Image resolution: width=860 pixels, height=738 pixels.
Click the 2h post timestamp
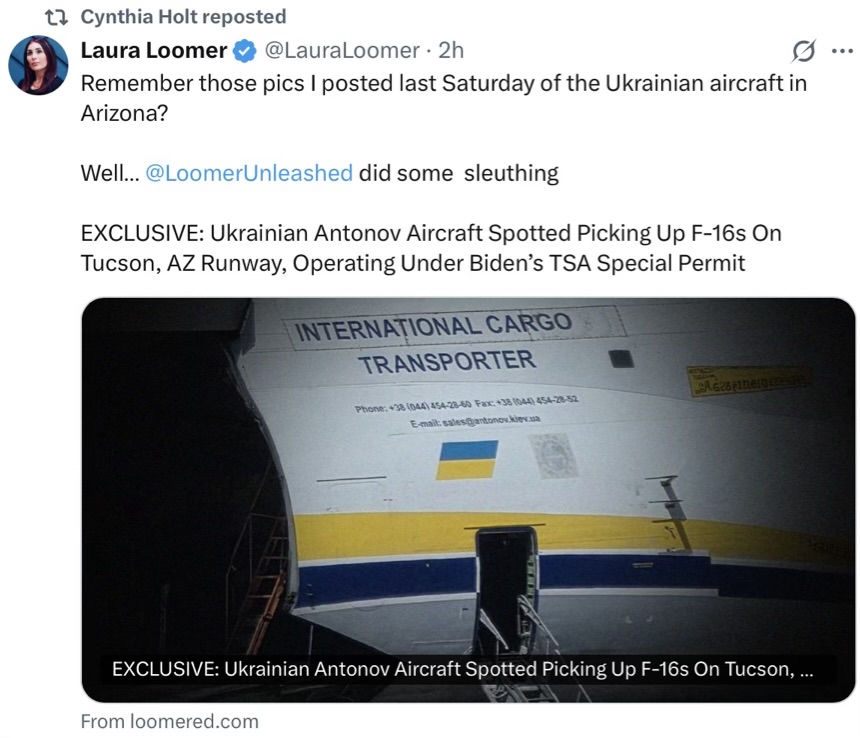(x=451, y=50)
